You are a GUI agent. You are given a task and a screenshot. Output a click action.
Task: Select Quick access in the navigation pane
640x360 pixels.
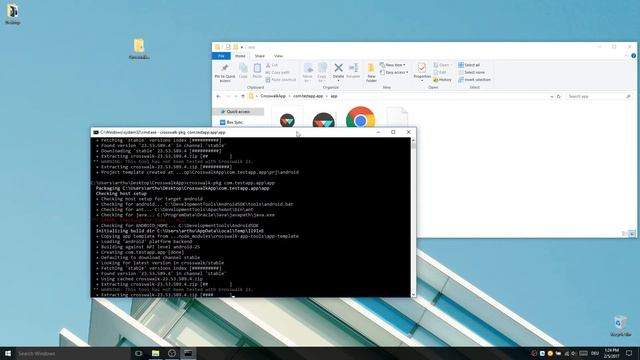coord(238,111)
